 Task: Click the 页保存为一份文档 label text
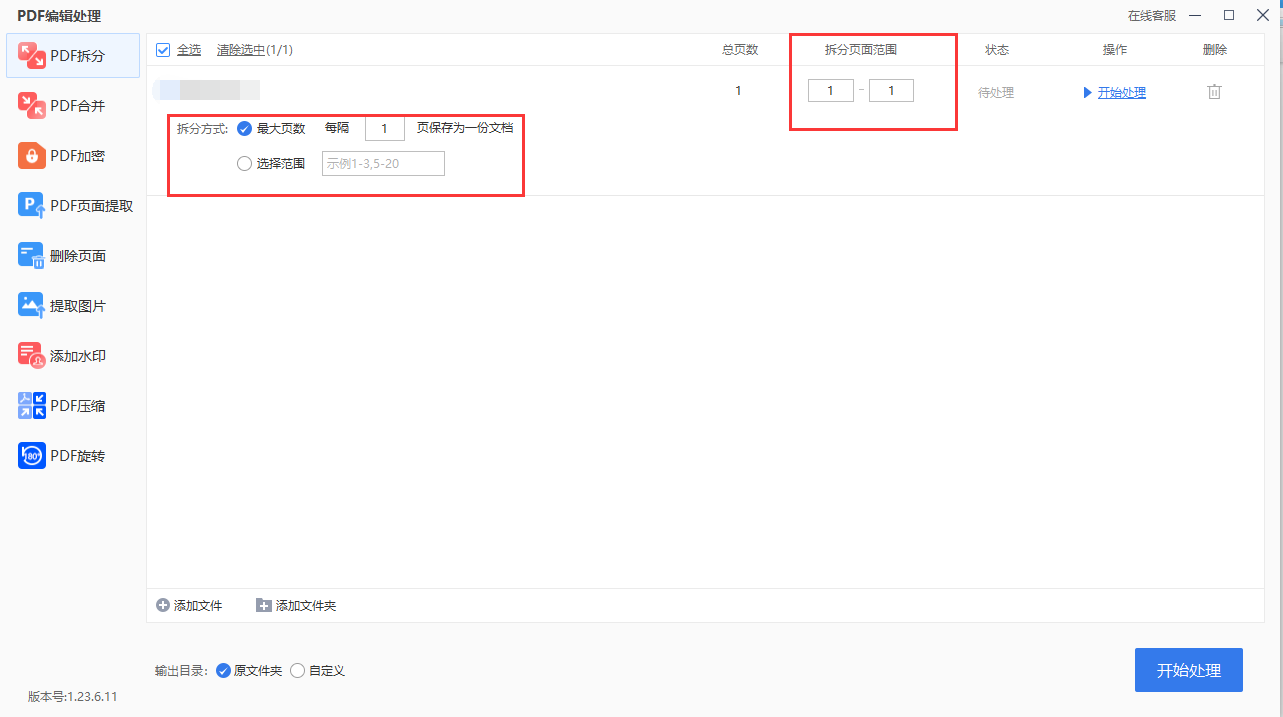(x=465, y=128)
